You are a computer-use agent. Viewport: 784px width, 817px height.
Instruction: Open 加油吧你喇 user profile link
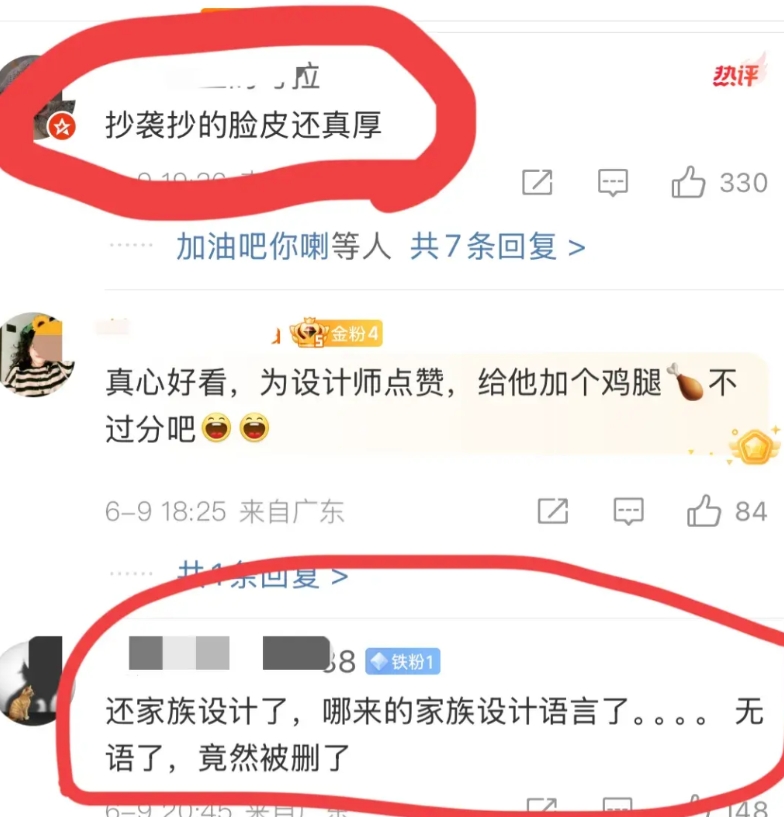click(x=253, y=246)
